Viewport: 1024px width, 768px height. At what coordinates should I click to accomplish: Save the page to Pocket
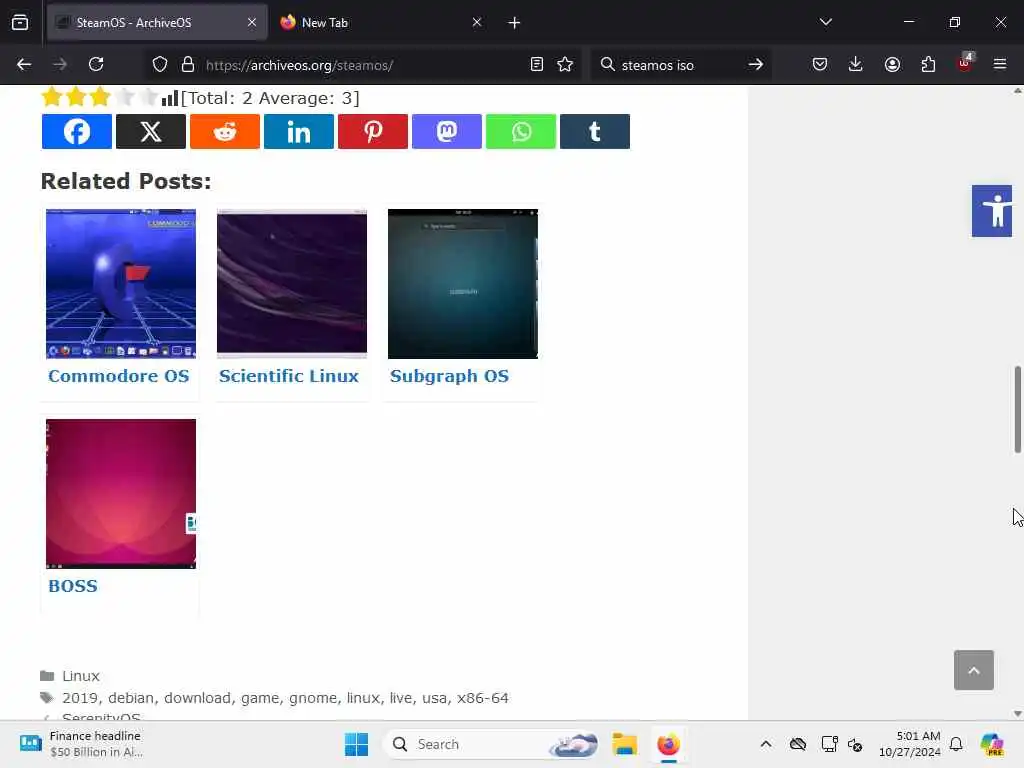pyautogui.click(x=820, y=65)
